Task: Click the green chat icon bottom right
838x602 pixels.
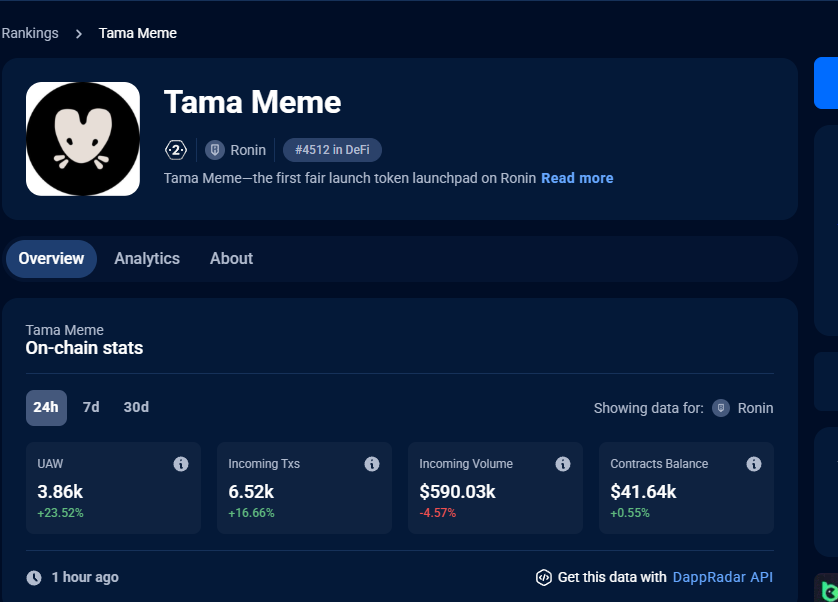Action: click(829, 591)
